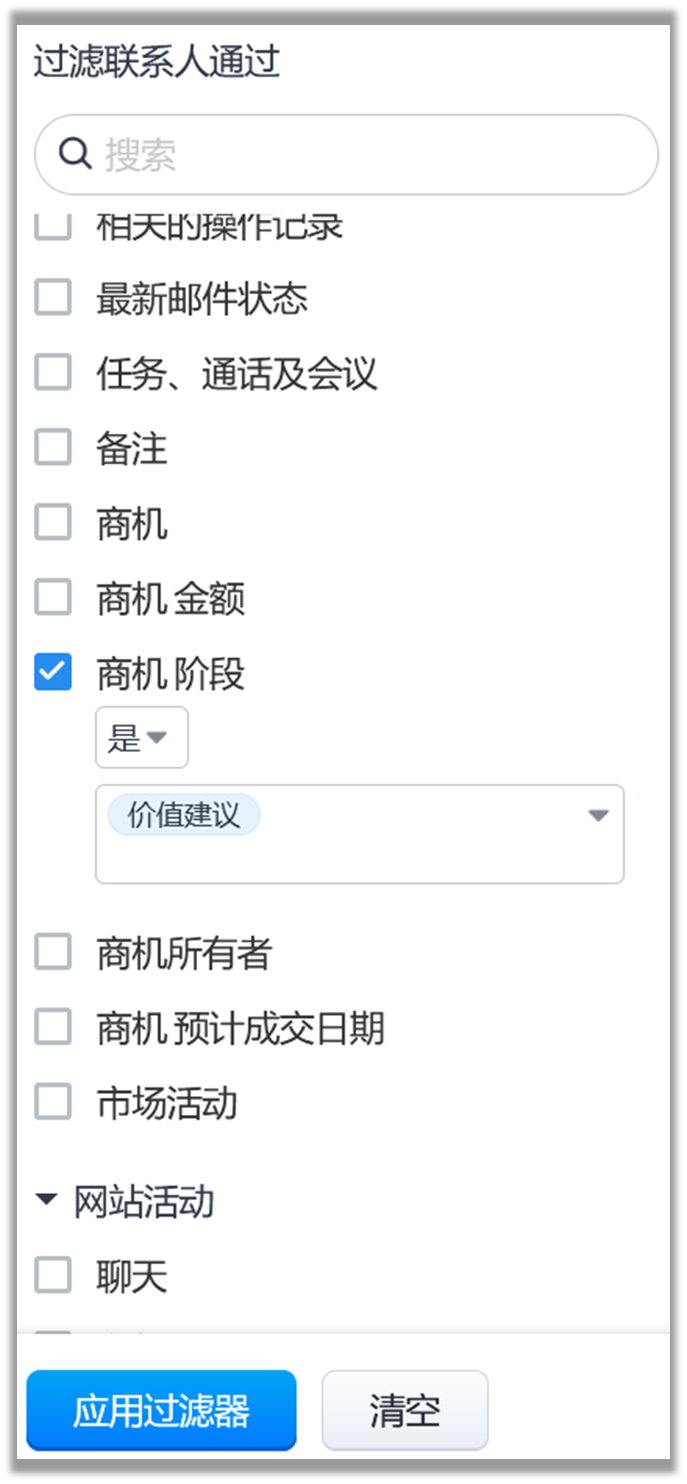The image size is (687, 1484).
Task: Click the 商机 阶段 label text
Action: tap(170, 673)
